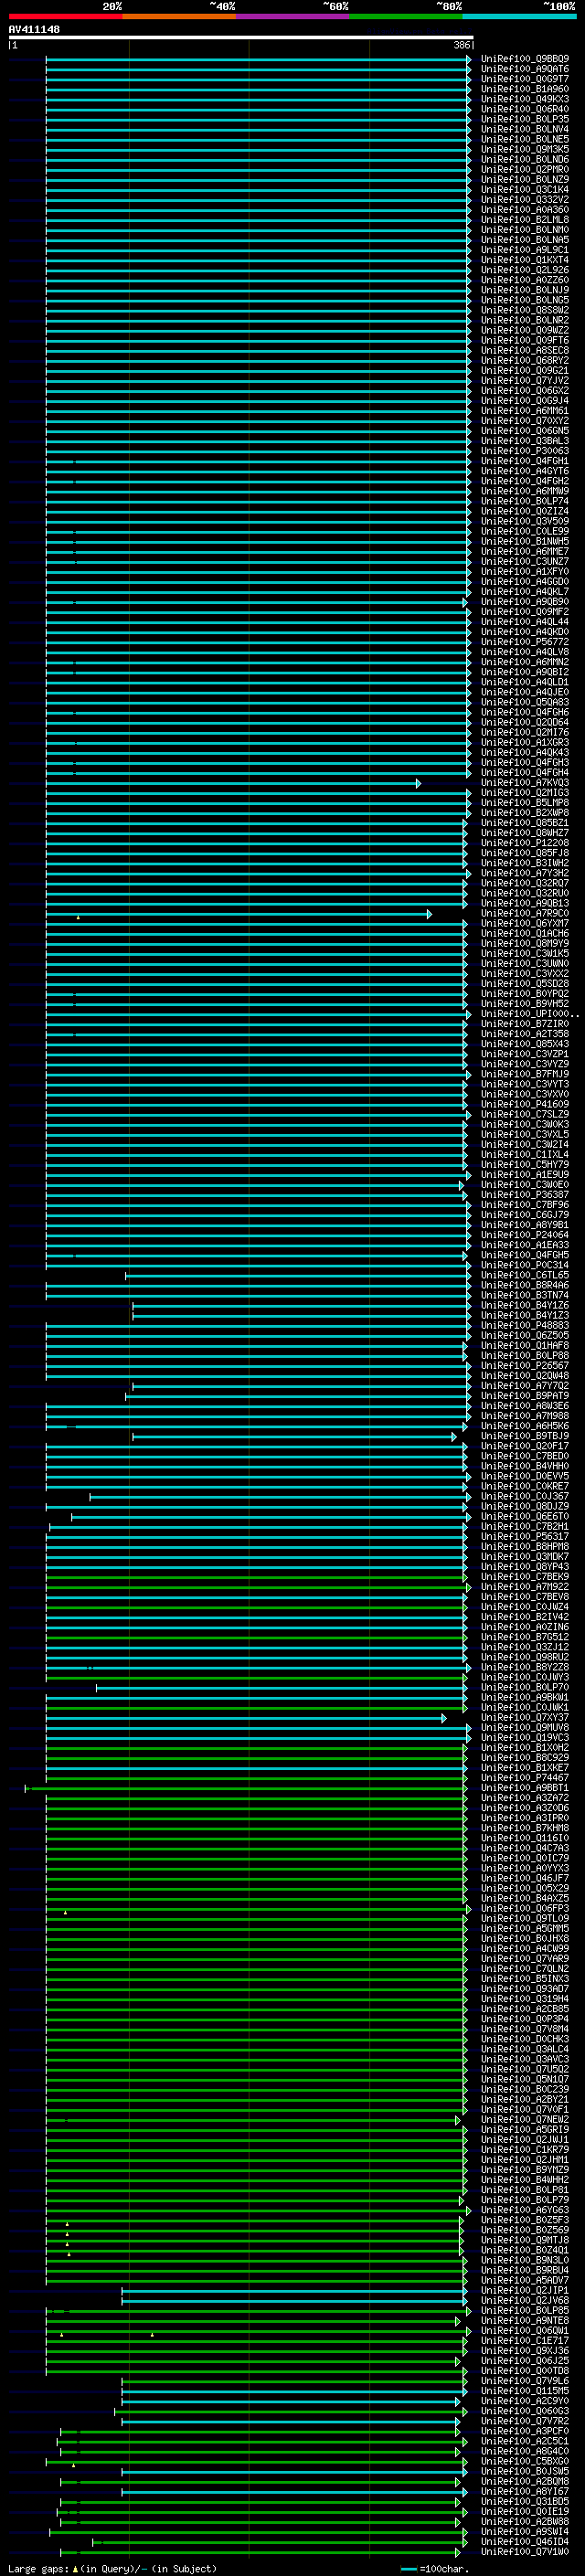Screen dimensions: 585x2576
Task: Select the UniRef100_A7R9C0 label
Action: 525,913
